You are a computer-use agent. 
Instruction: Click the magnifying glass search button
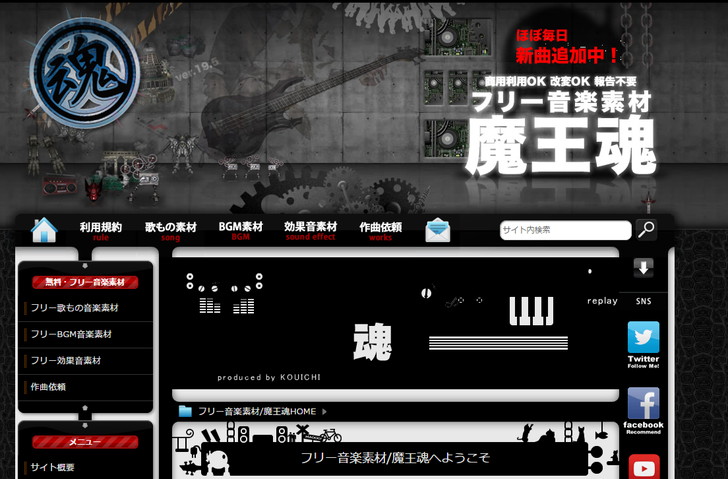[646, 229]
